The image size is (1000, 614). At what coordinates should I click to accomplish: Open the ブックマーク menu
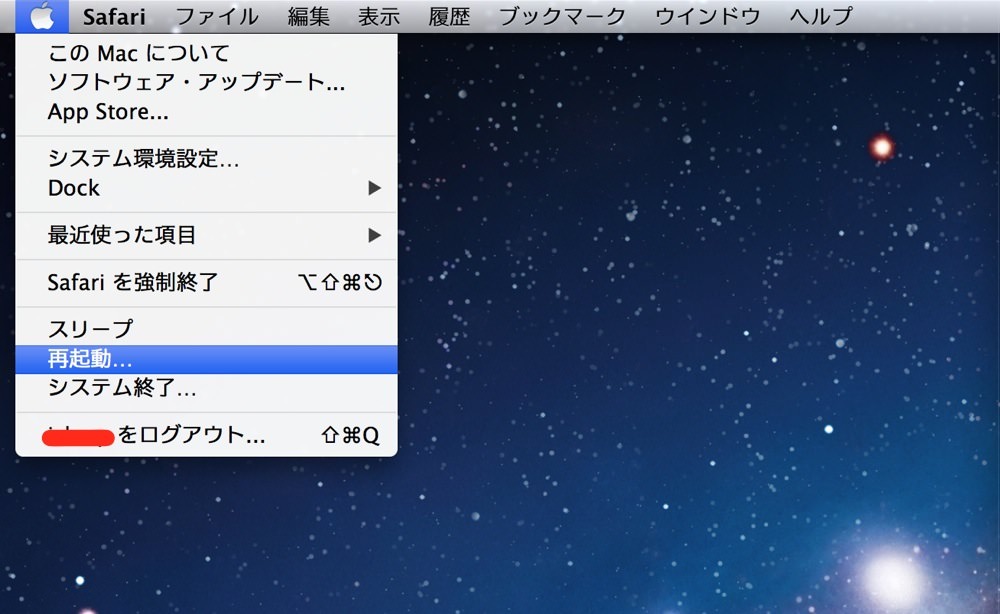tap(562, 17)
